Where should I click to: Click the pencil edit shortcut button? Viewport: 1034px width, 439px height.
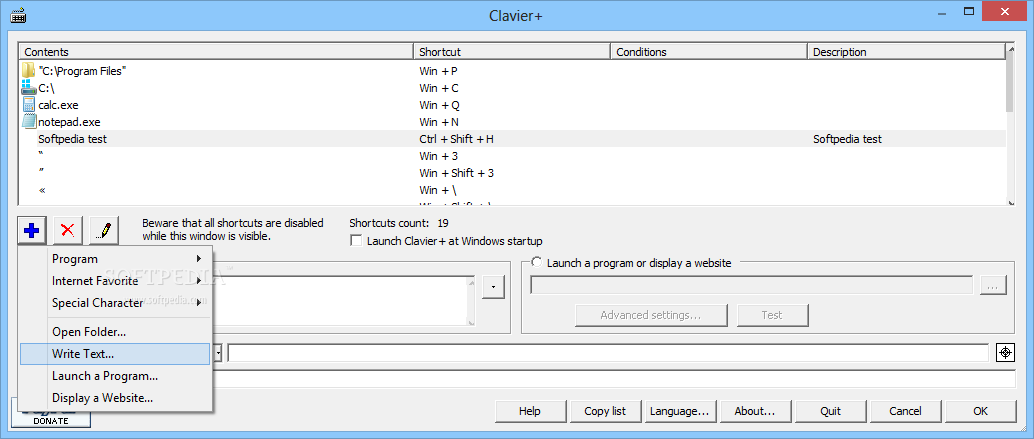(104, 230)
